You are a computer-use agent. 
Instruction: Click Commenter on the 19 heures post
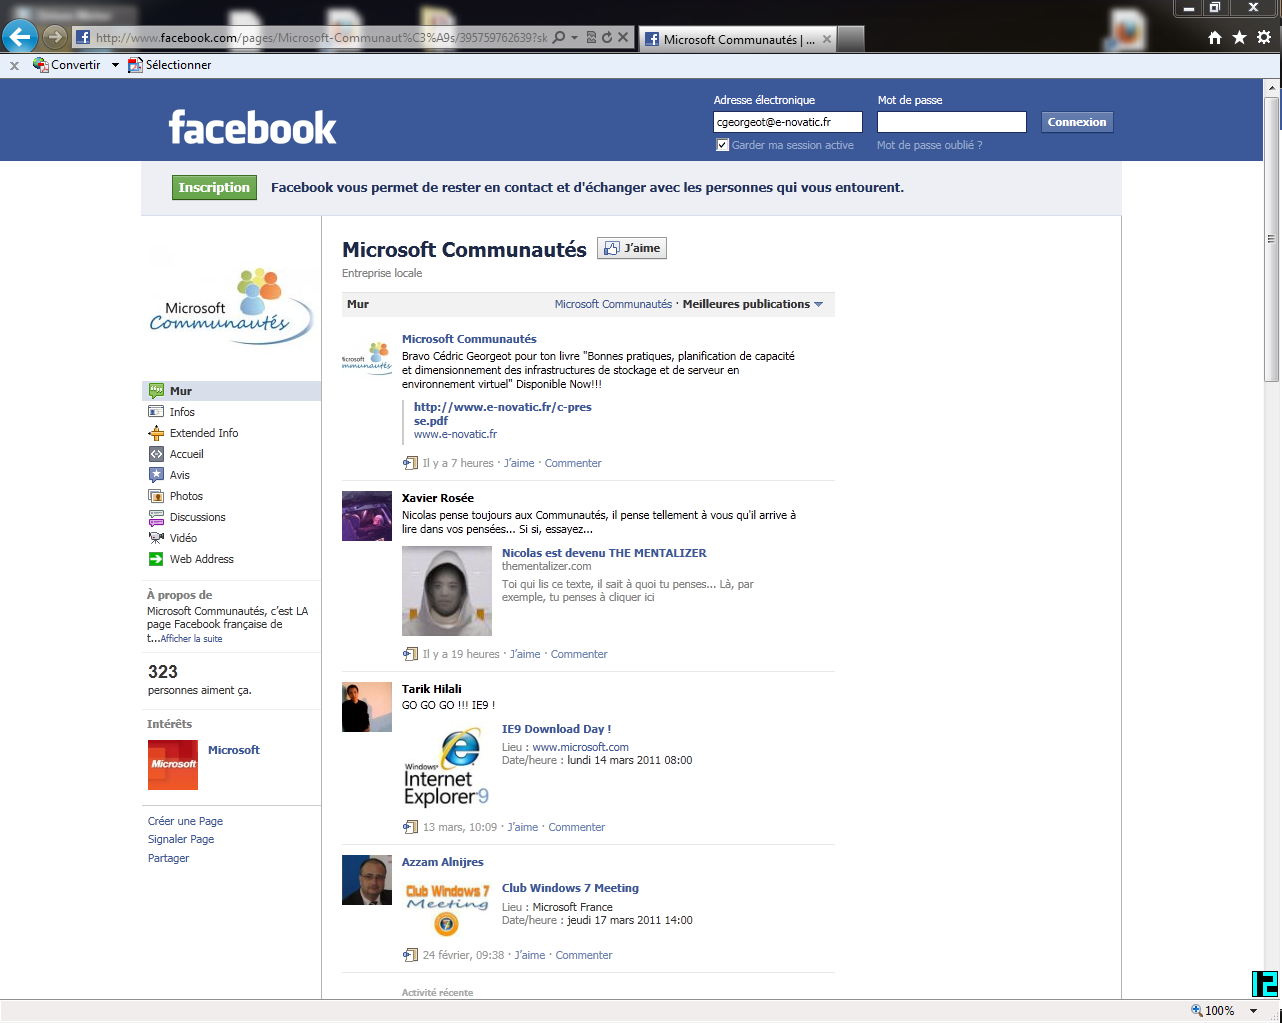tap(579, 654)
